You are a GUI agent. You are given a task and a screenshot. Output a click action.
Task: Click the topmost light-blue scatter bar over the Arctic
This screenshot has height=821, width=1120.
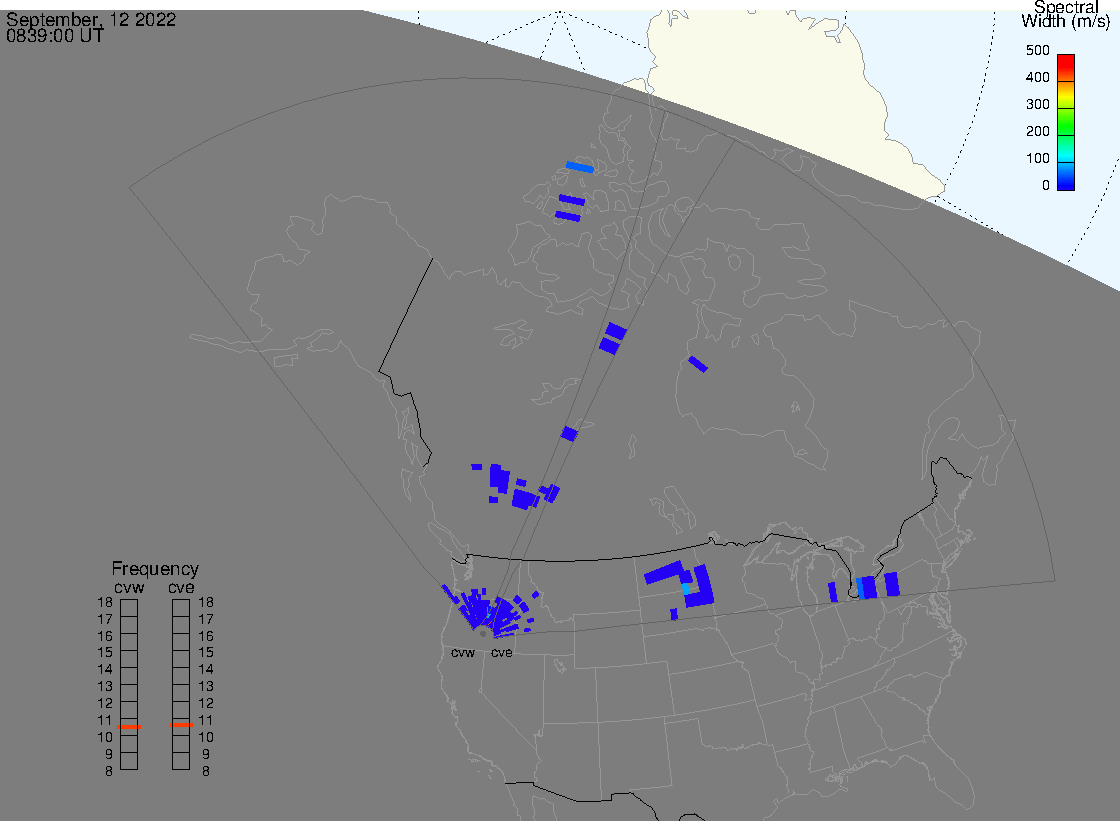tap(580, 167)
